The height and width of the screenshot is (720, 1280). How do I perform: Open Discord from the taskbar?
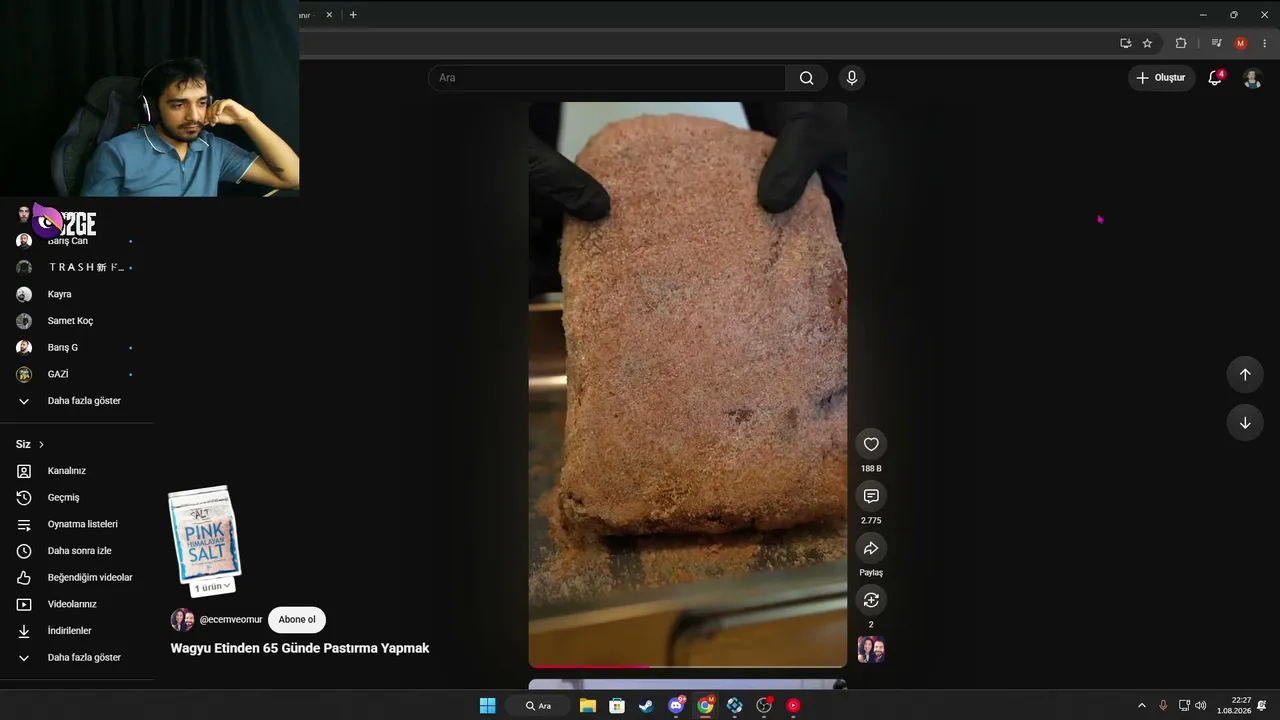[676, 706]
